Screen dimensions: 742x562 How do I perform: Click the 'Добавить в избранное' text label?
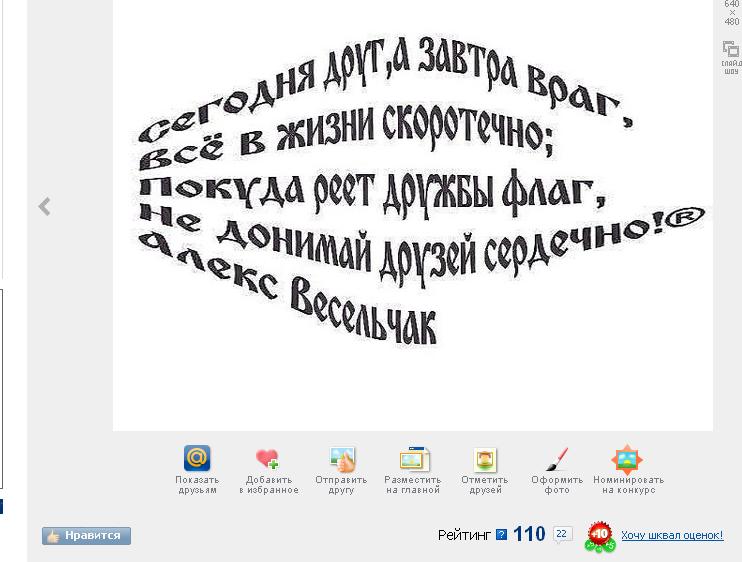pos(268,485)
